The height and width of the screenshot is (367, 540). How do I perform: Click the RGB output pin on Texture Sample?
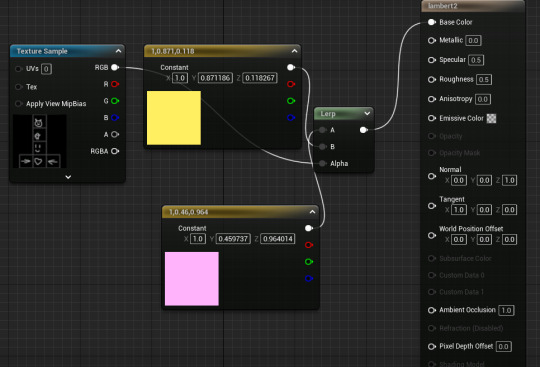tap(115, 67)
